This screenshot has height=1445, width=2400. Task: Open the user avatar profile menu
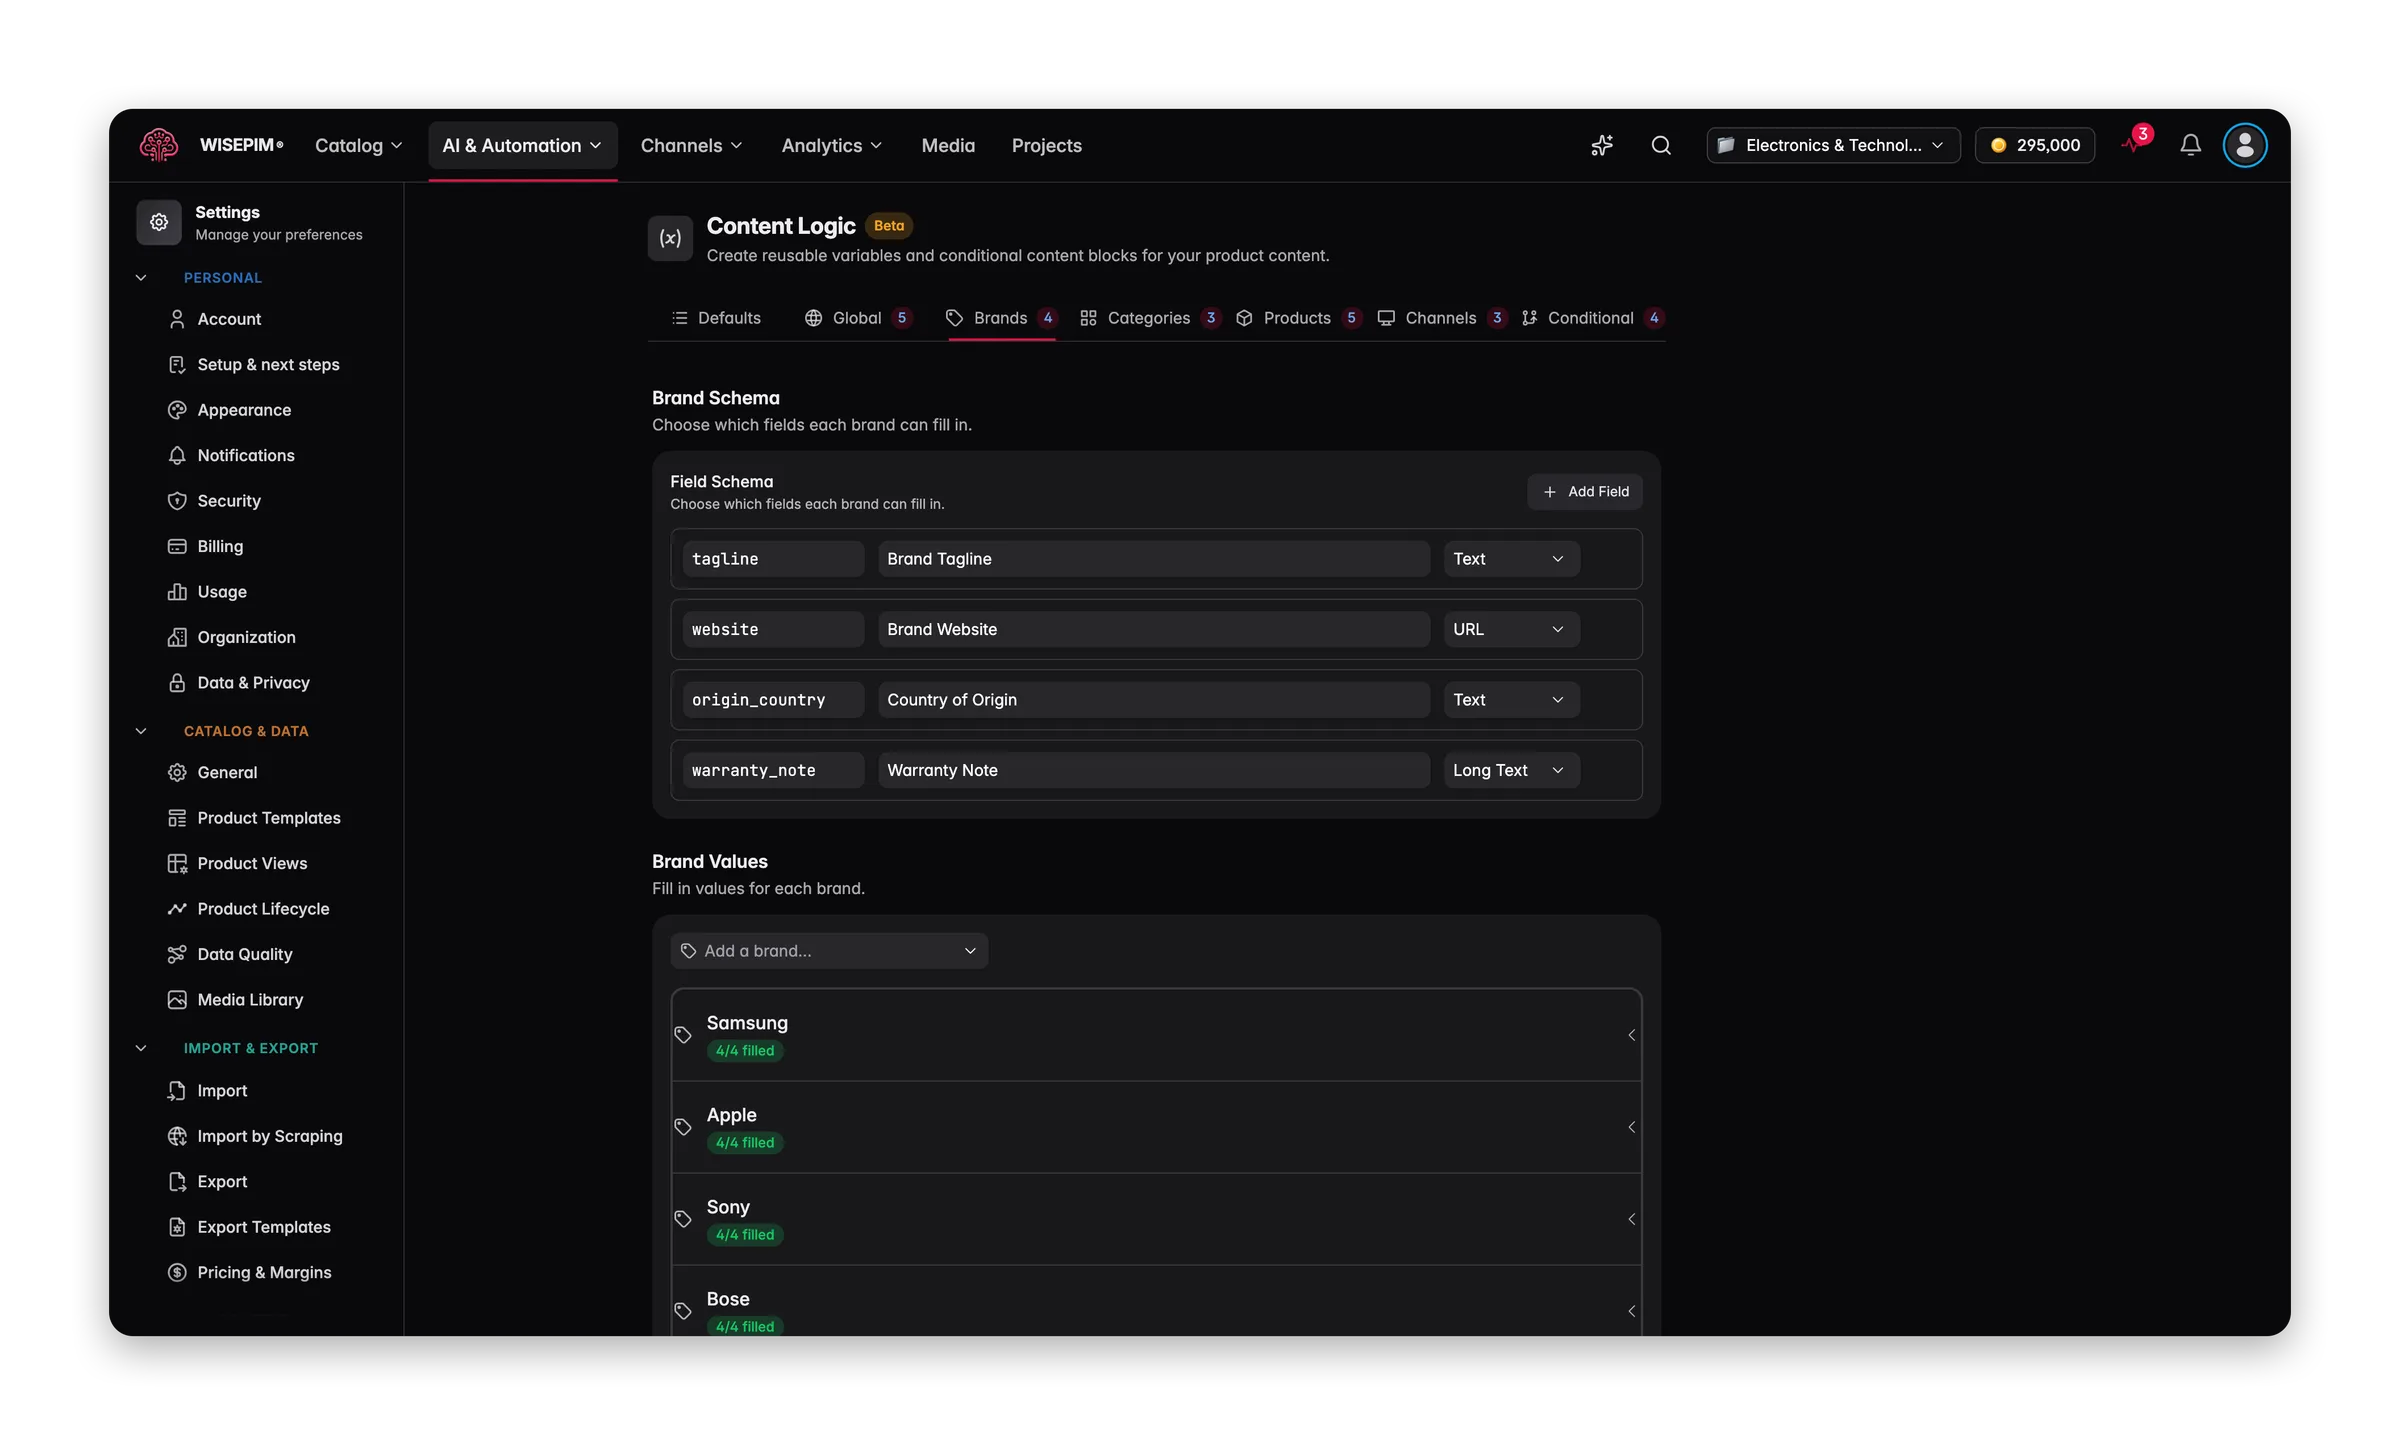click(2245, 145)
